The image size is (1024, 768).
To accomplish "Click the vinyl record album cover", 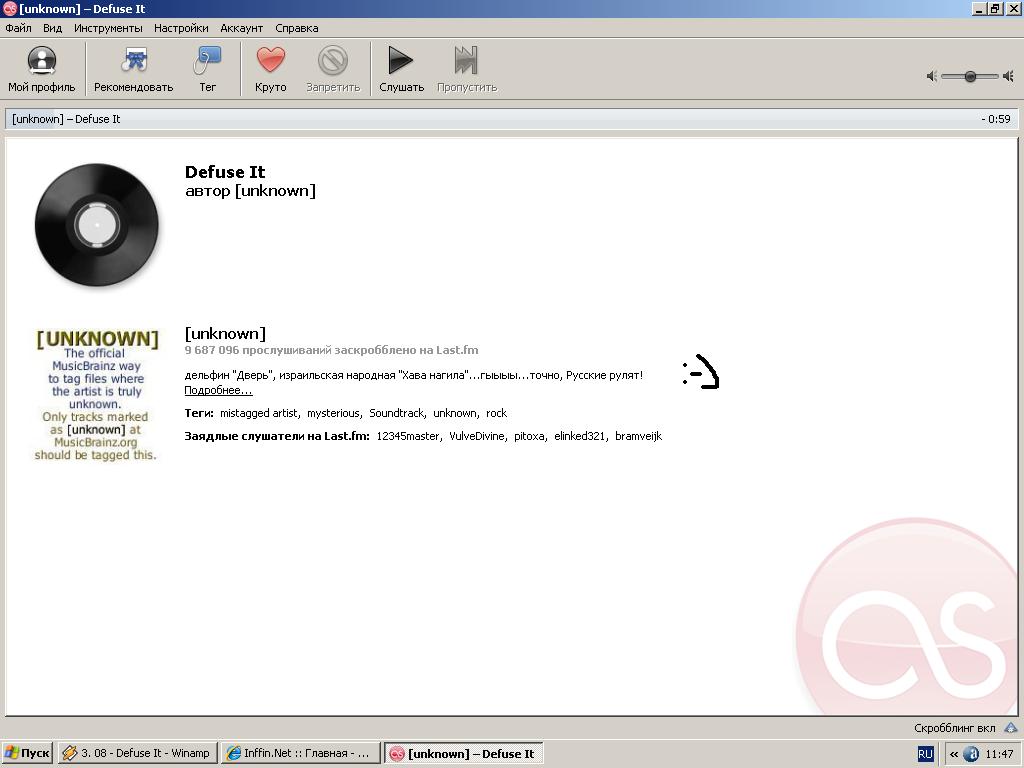I will 97,225.
